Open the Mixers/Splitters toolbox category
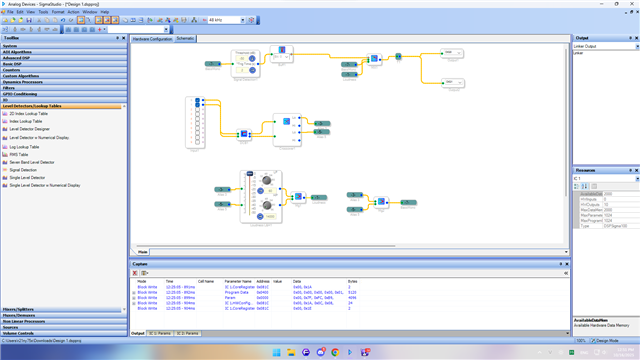The height and width of the screenshot is (360, 640). 61,309
